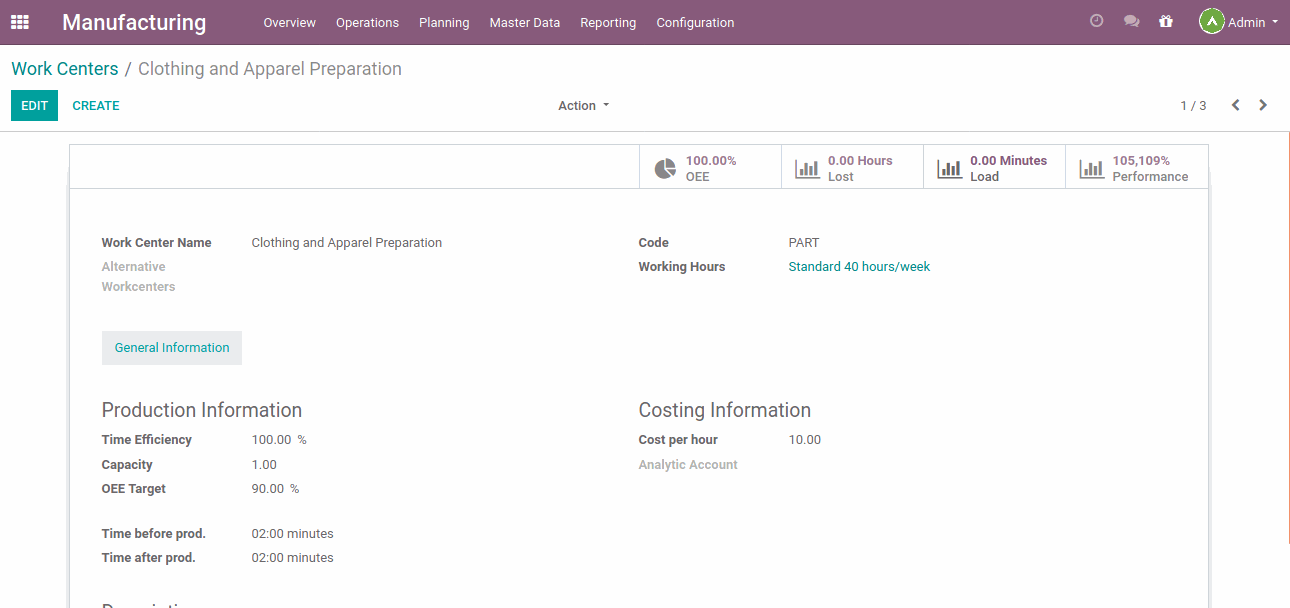Open the chat conversations icon
The image size is (1290, 608).
pyautogui.click(x=1131, y=21)
